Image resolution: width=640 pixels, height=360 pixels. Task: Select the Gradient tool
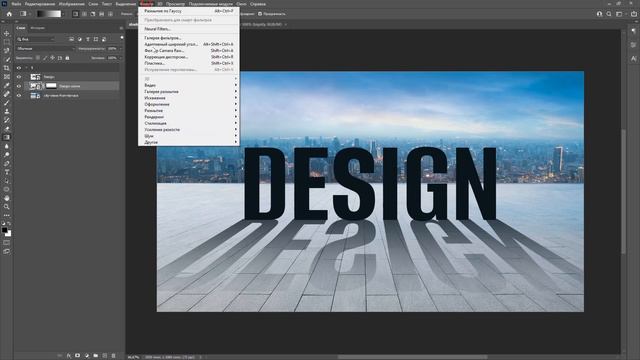[6, 137]
